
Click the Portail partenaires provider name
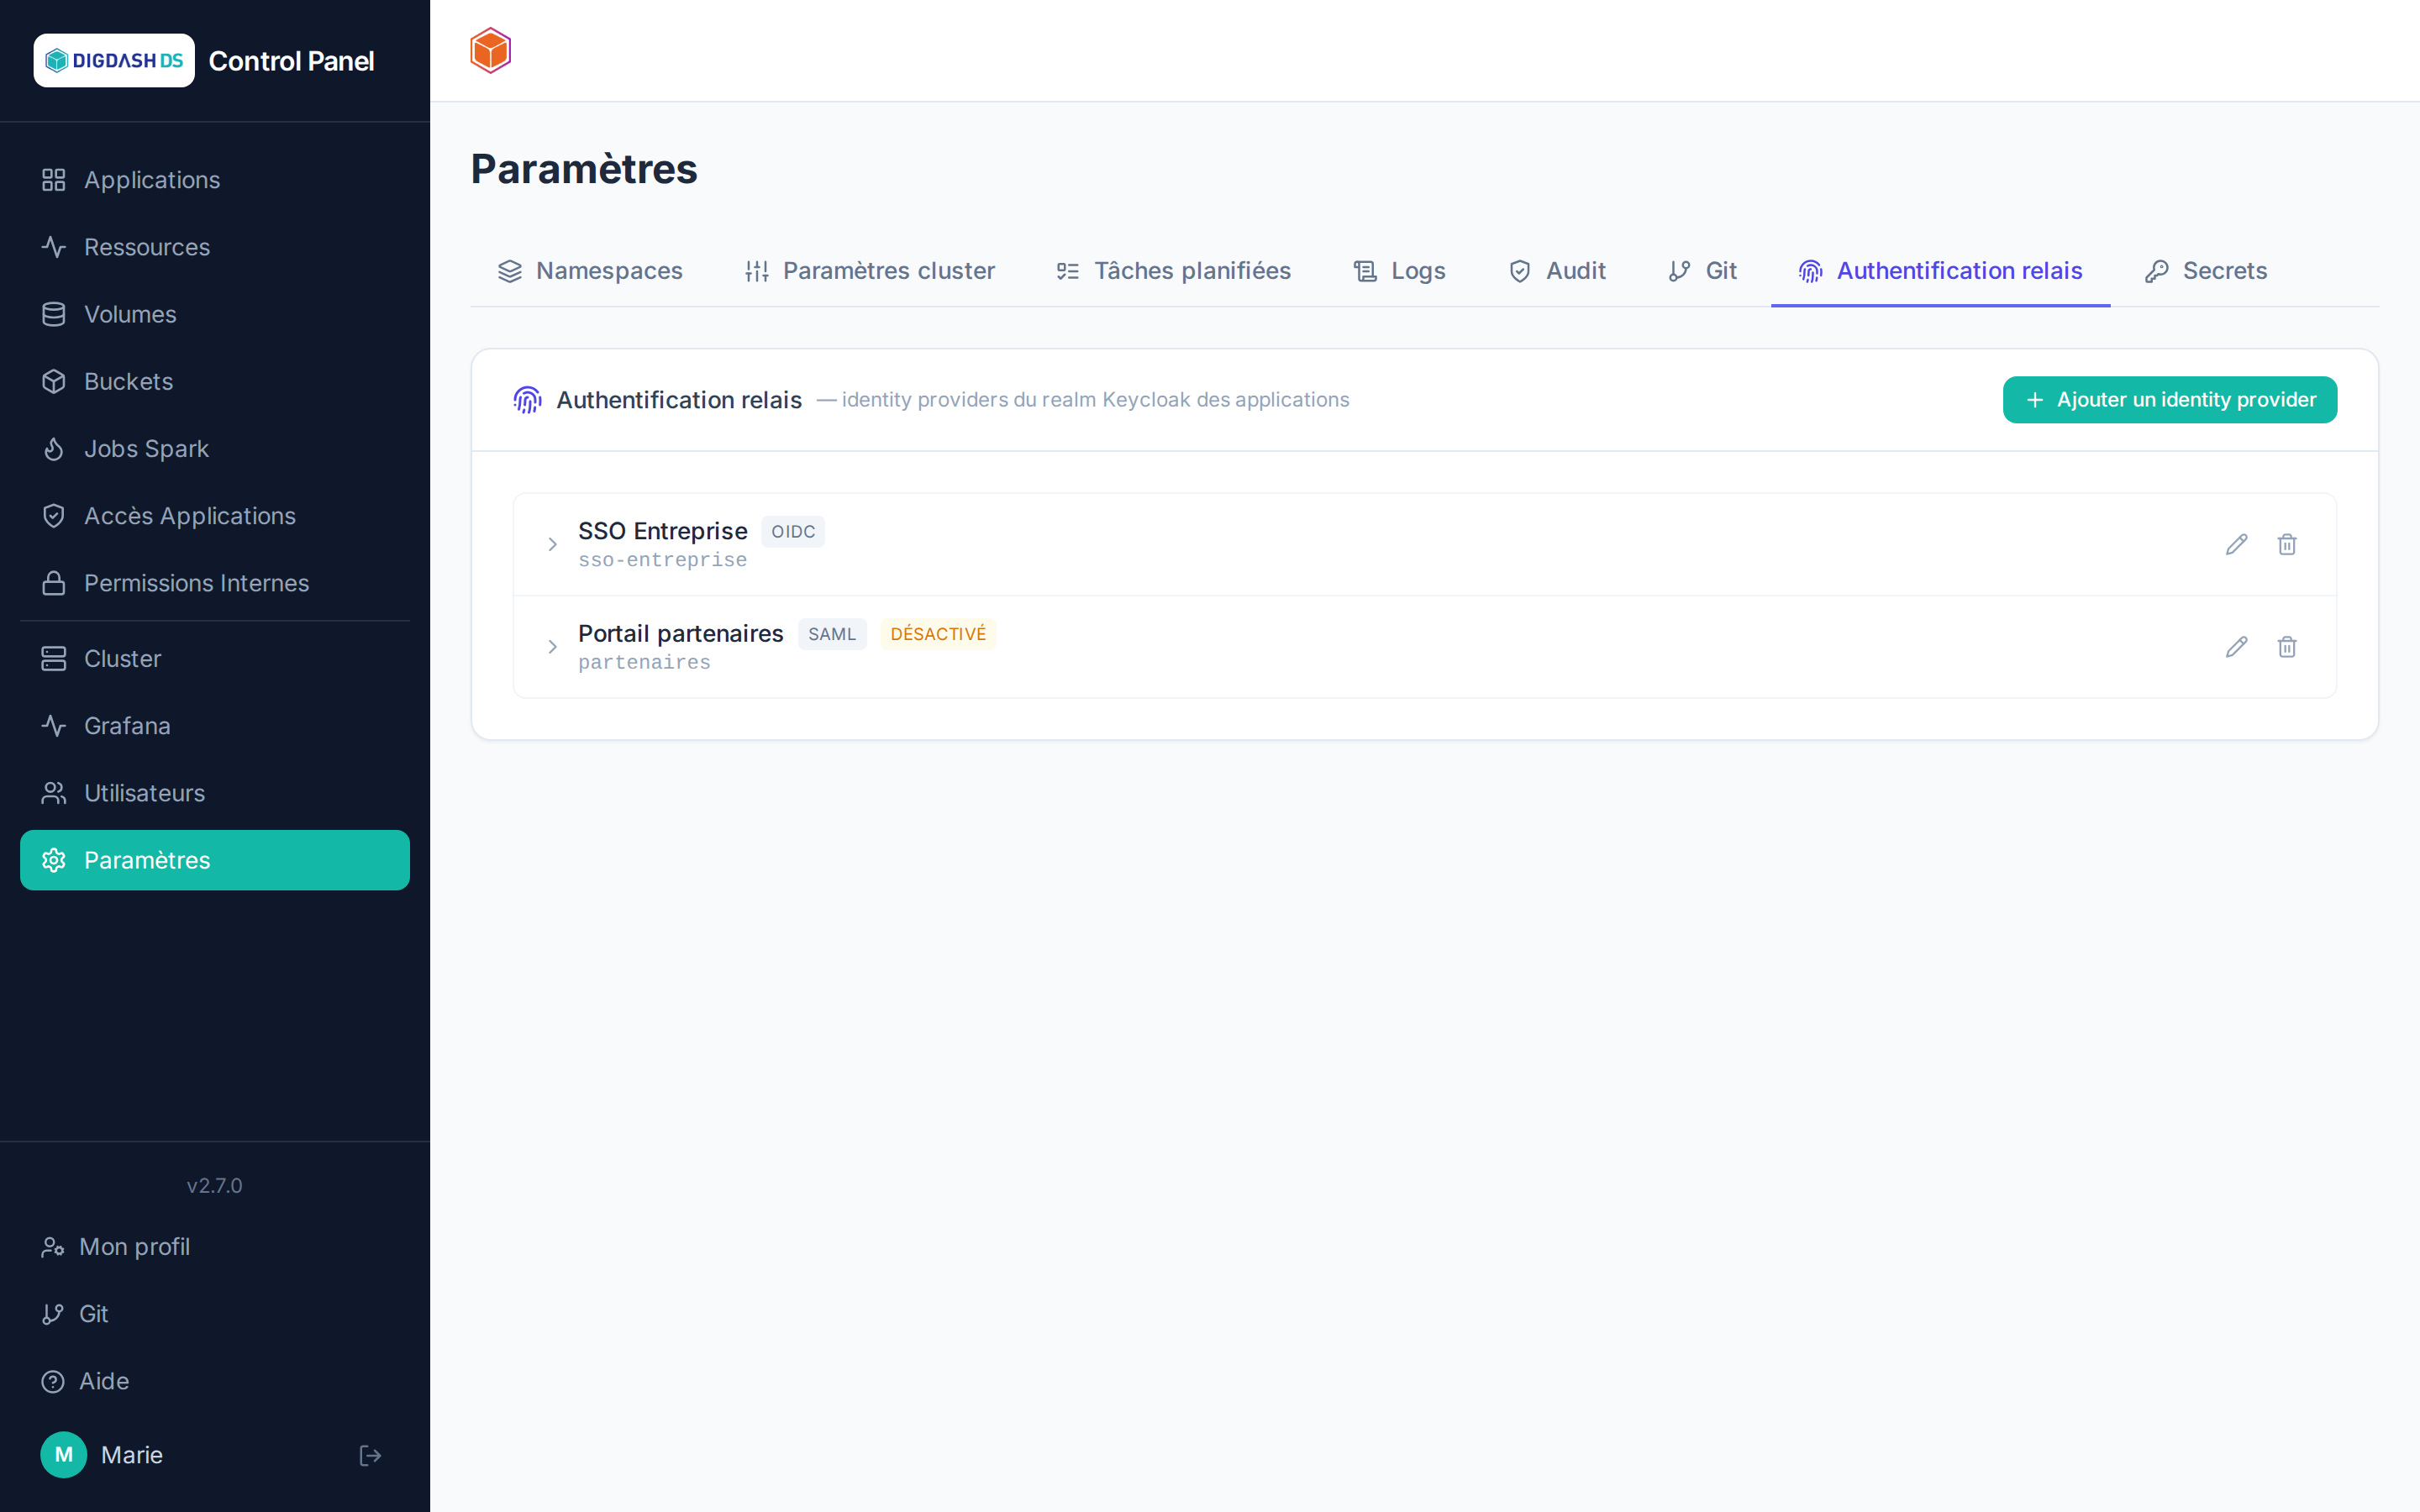pyautogui.click(x=680, y=634)
